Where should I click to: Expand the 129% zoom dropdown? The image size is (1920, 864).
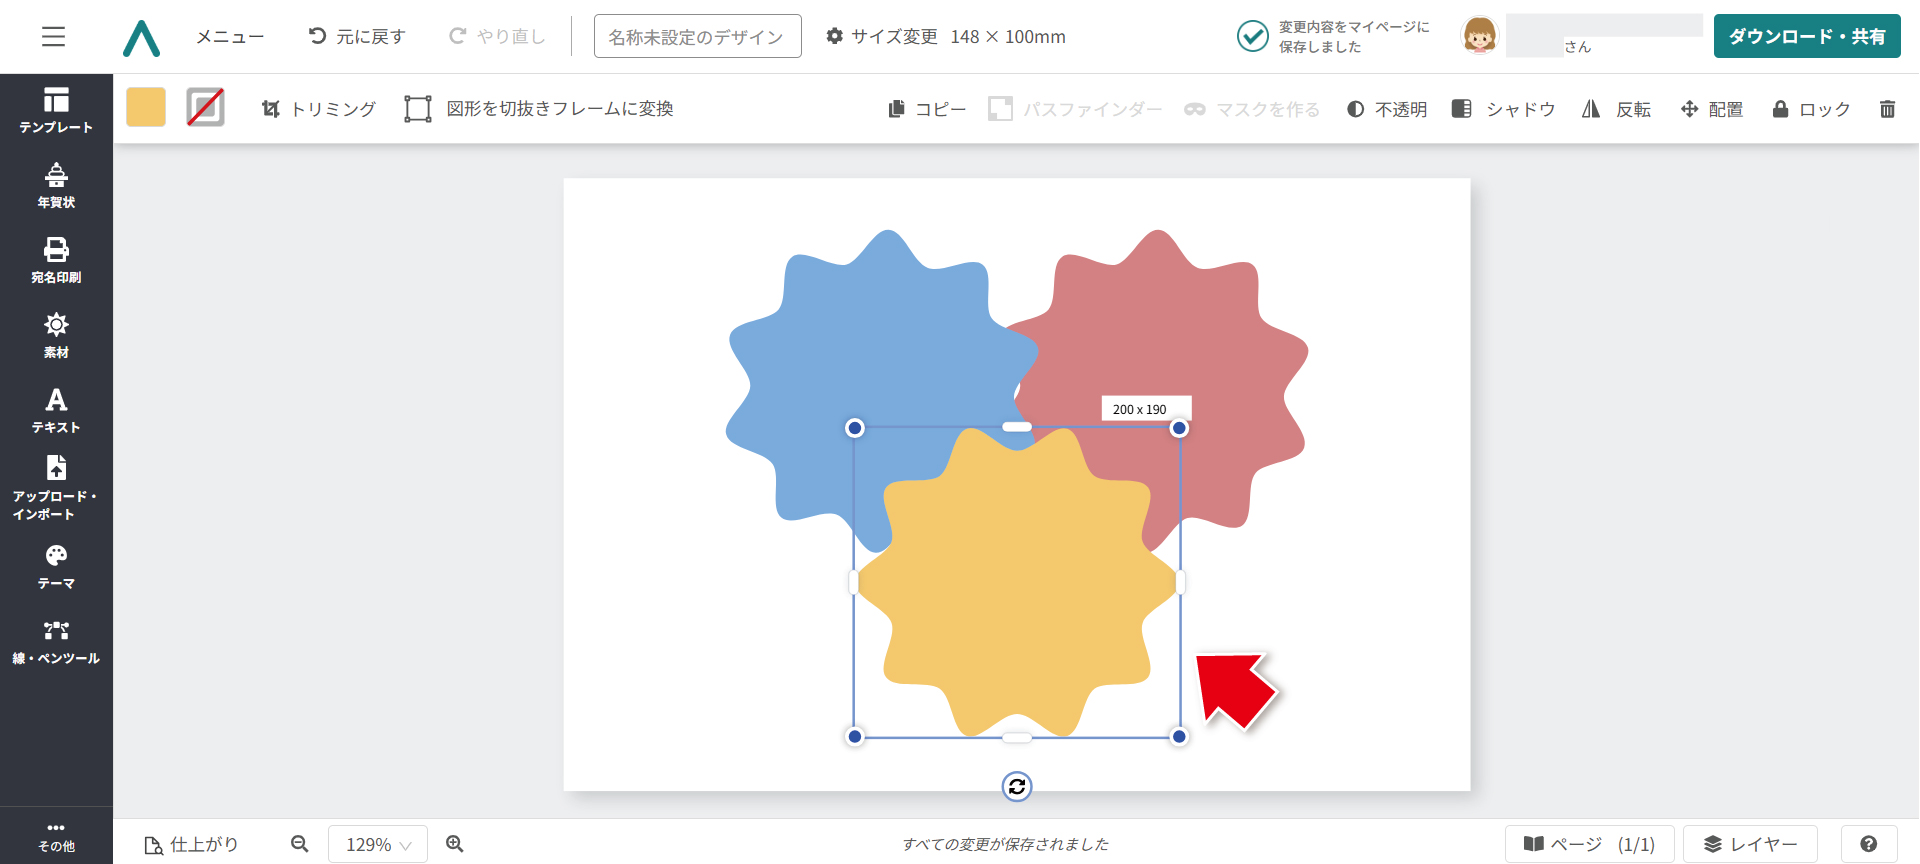coord(378,844)
